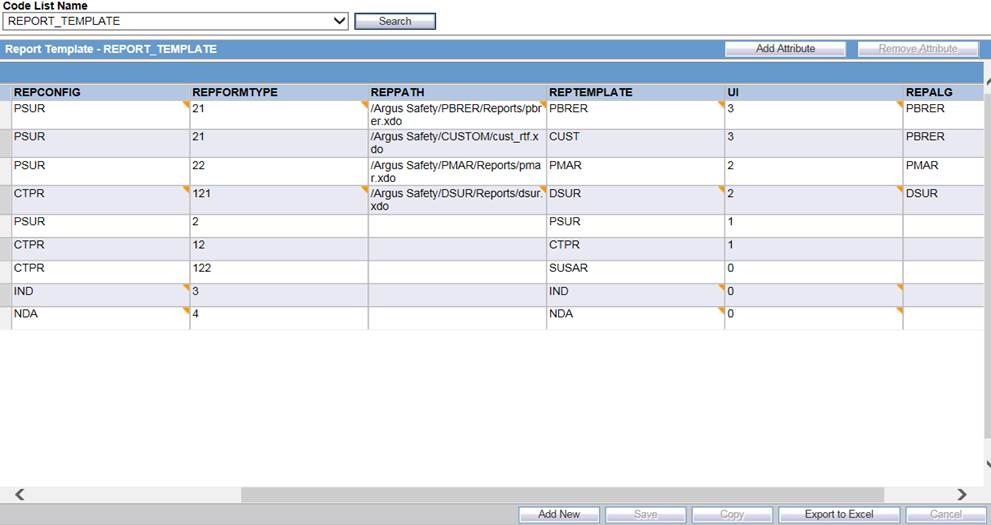Click REPFORMTYPE value 12

(x=279, y=249)
